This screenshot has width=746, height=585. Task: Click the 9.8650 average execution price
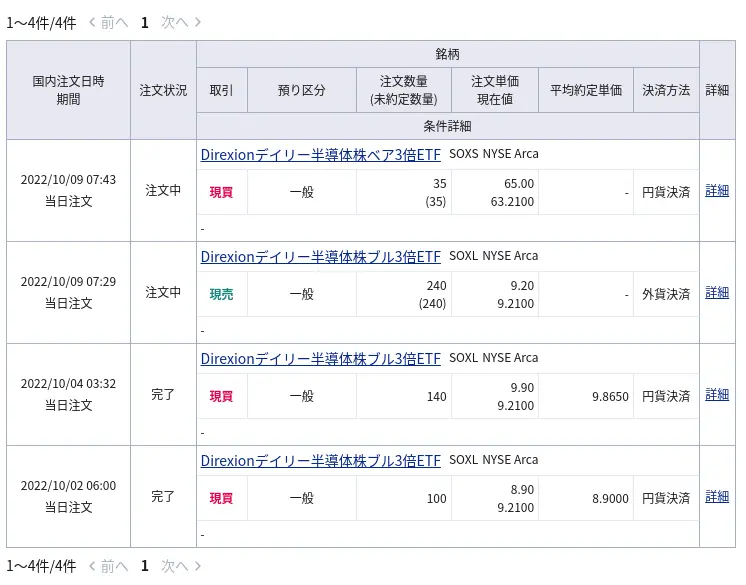click(610, 397)
